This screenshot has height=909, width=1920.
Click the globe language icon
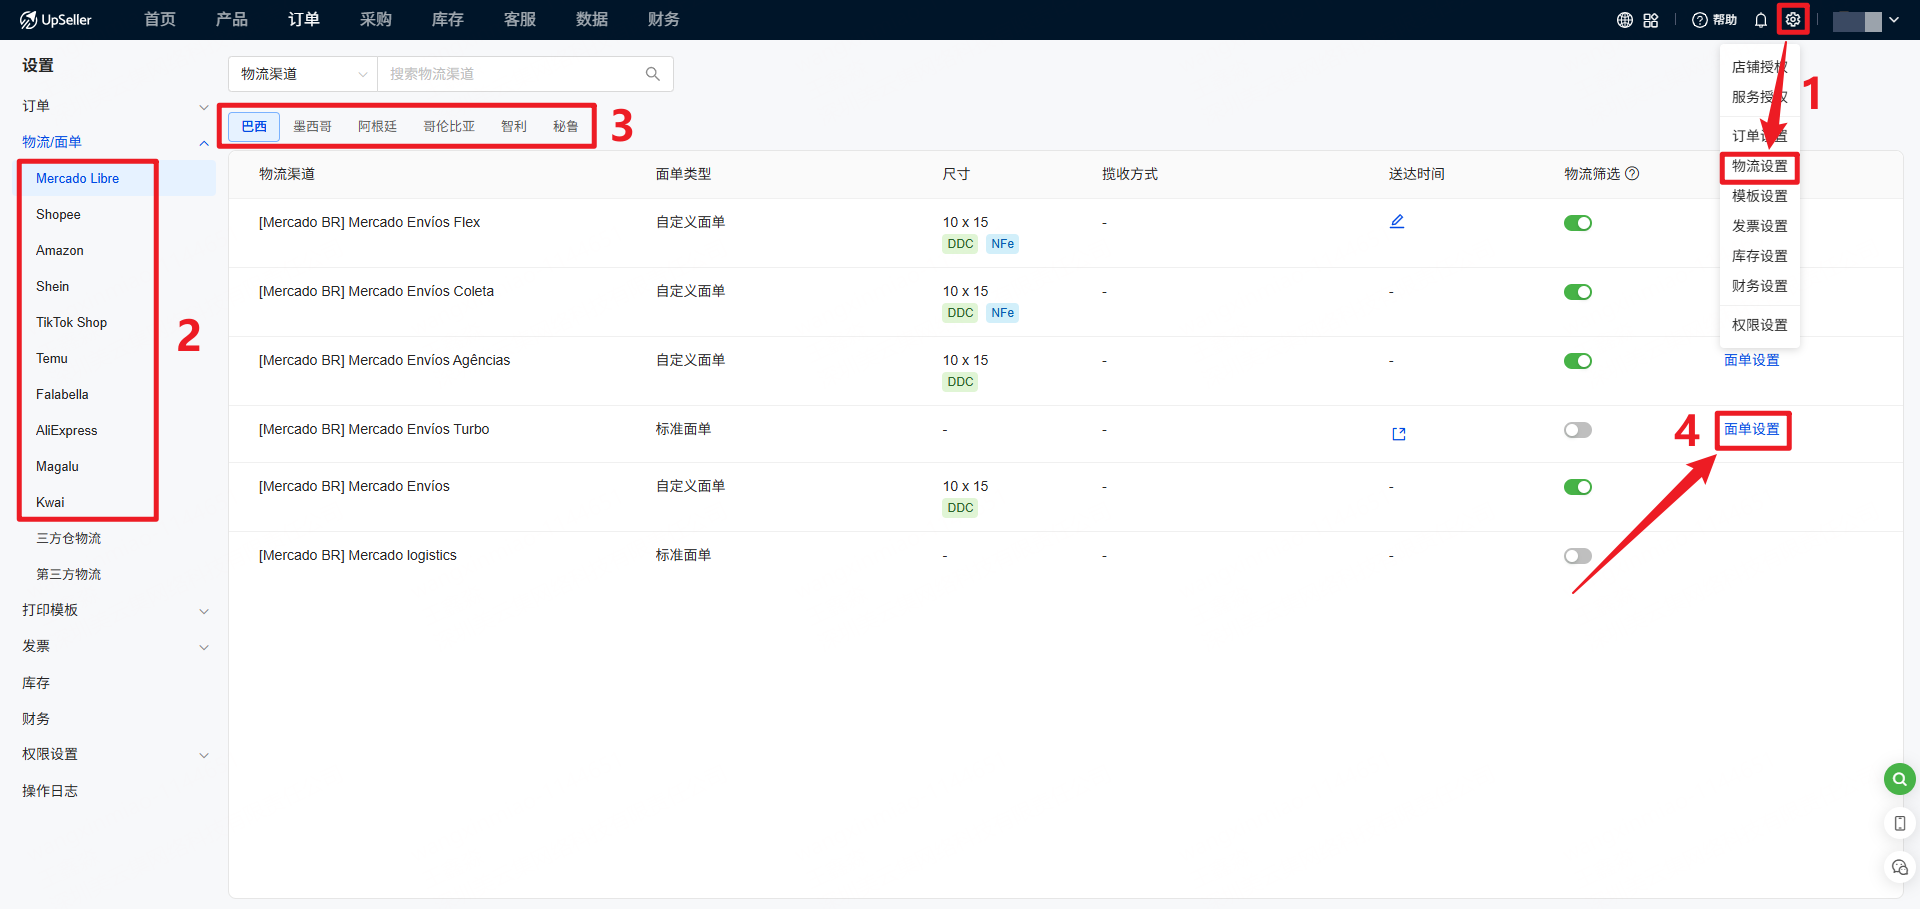1624,20
